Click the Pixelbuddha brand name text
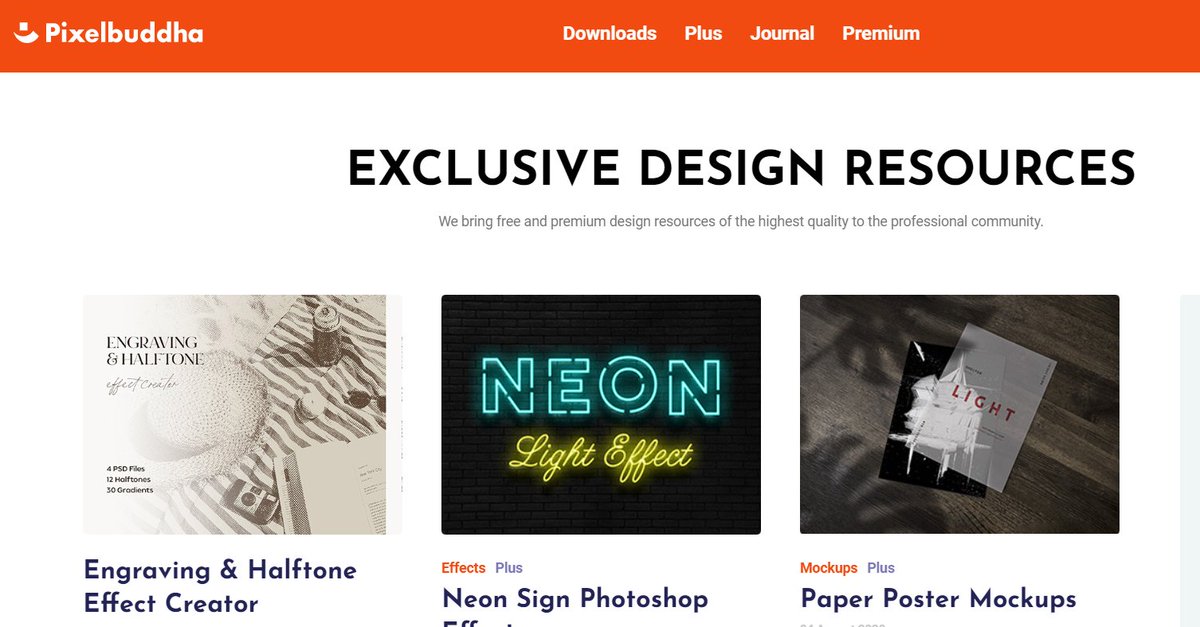This screenshot has width=1200, height=627. coord(124,33)
